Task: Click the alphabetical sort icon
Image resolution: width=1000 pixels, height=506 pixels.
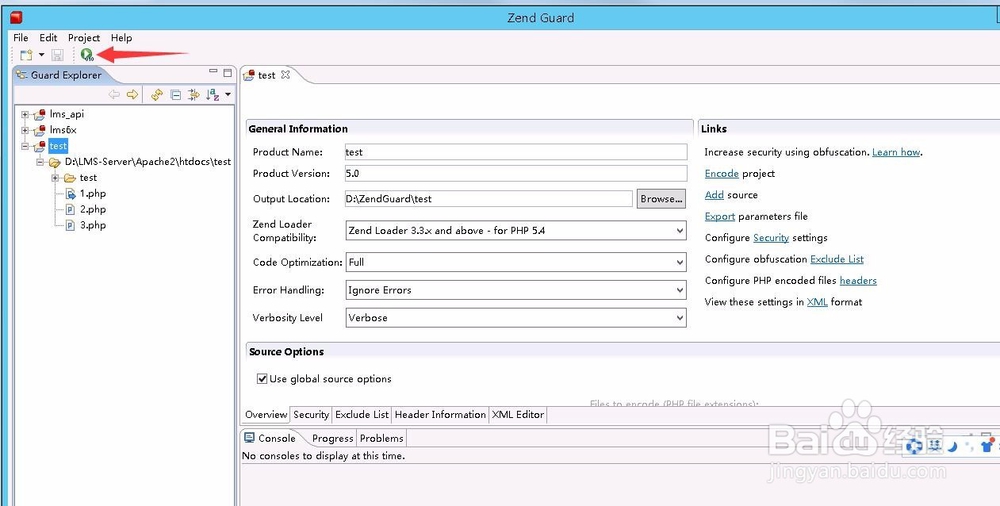Action: tap(212, 95)
